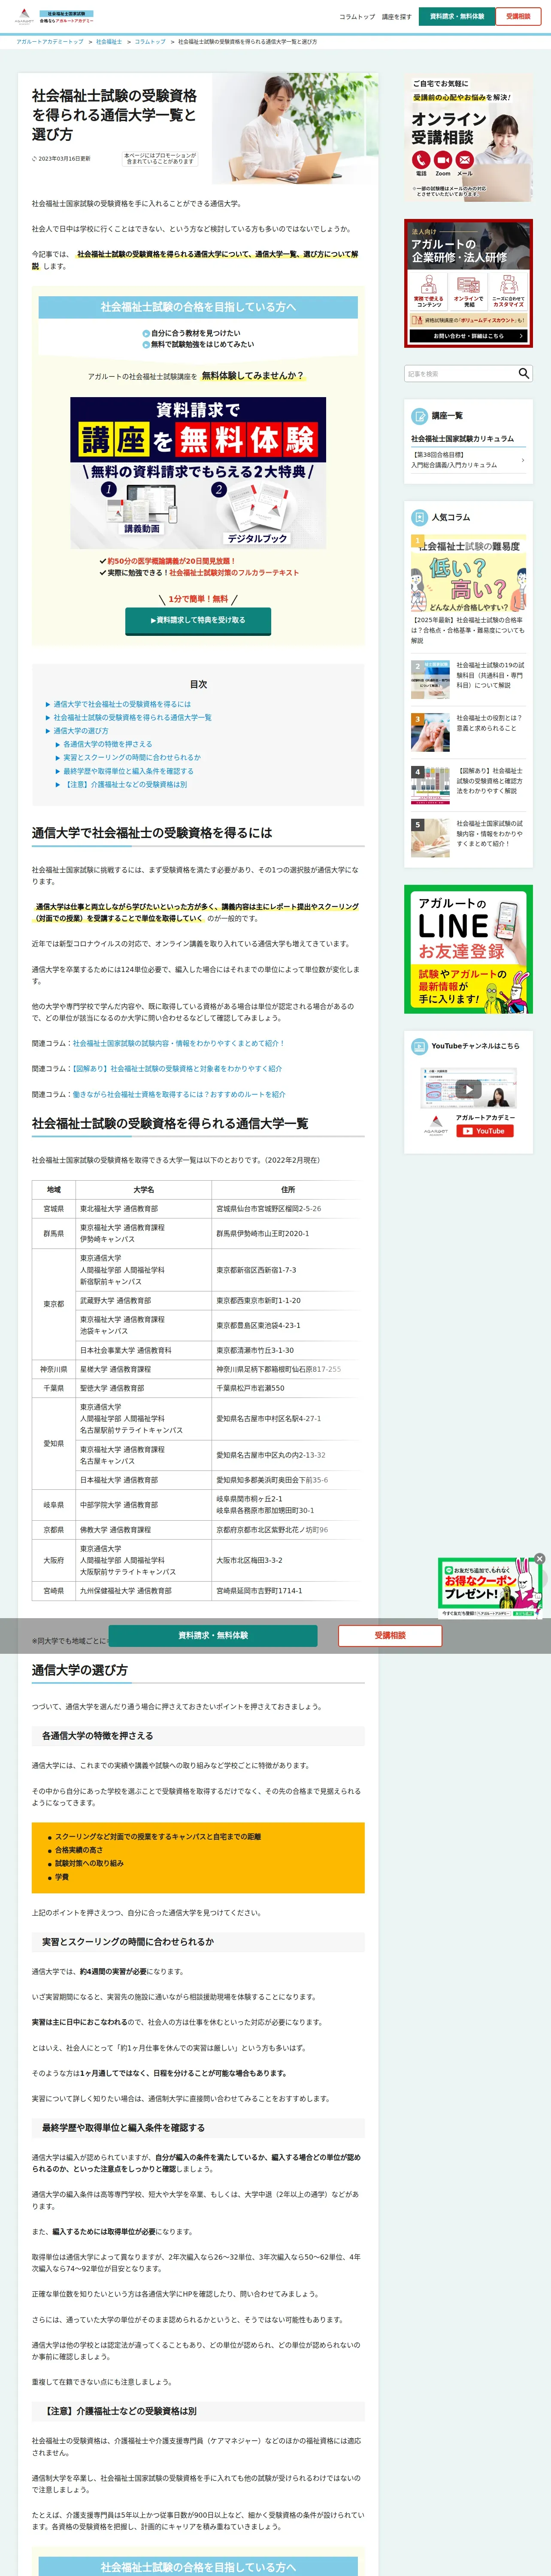Jump to 通信大学で社会福祉士の受験資格を得るには in contents
Screen dimensions: 551x2576
[x=122, y=704]
